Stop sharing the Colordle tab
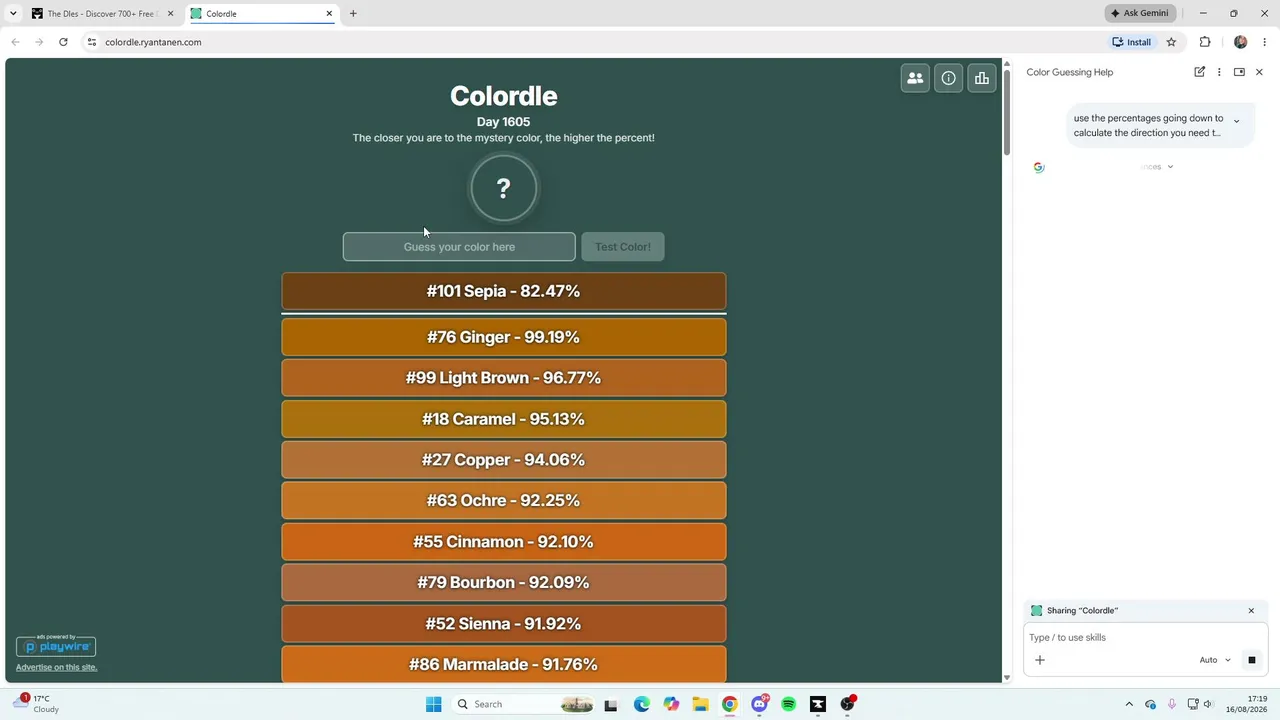Image resolution: width=1280 pixels, height=720 pixels. coord(1250,610)
